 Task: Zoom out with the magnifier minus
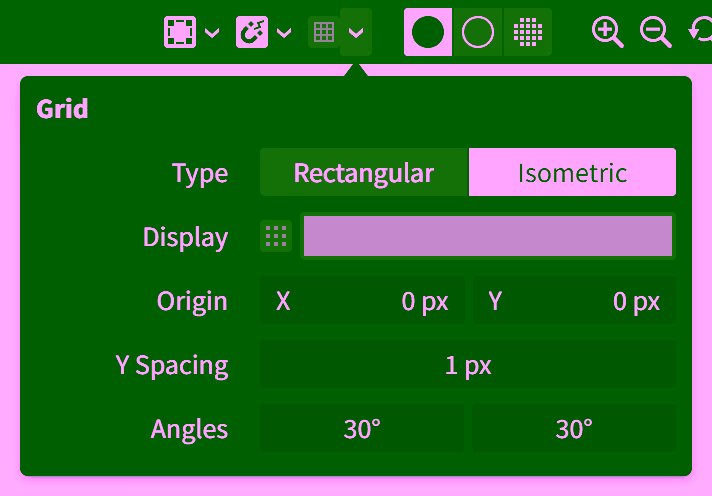(x=655, y=32)
